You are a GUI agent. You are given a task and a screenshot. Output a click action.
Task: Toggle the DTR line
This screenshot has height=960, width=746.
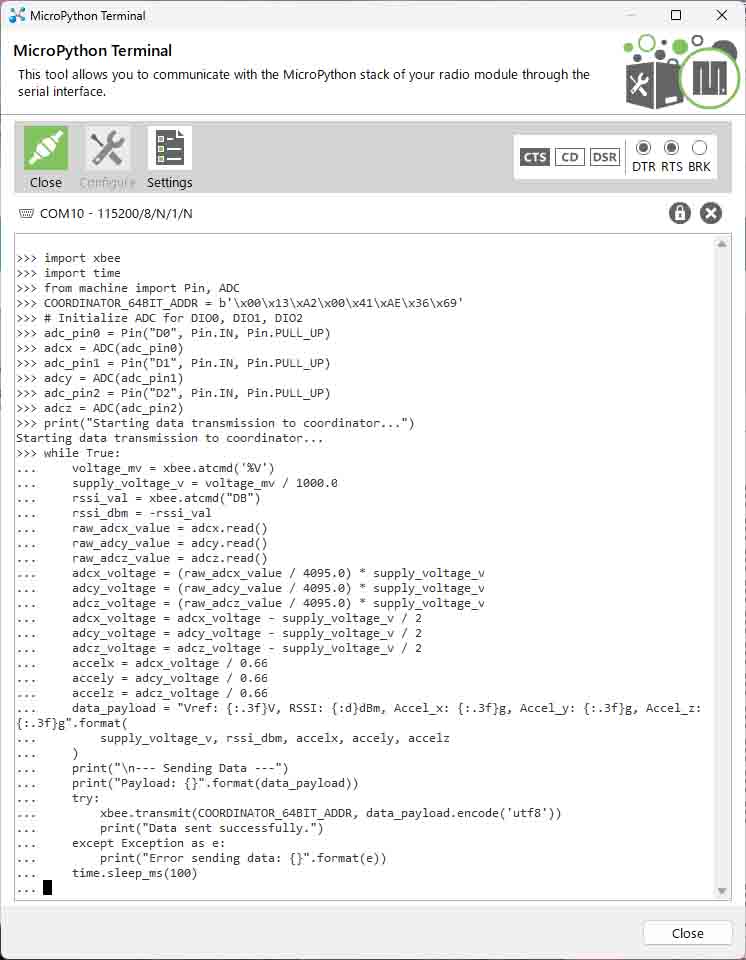click(x=643, y=148)
